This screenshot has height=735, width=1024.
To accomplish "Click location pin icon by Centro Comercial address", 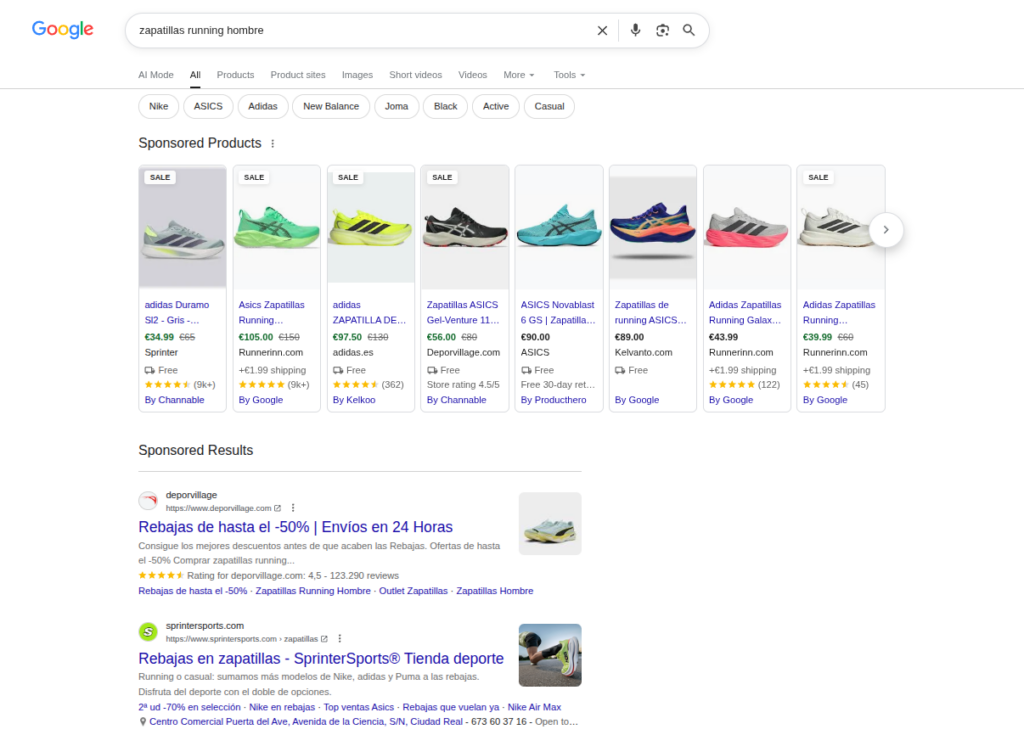I will click(x=142, y=722).
